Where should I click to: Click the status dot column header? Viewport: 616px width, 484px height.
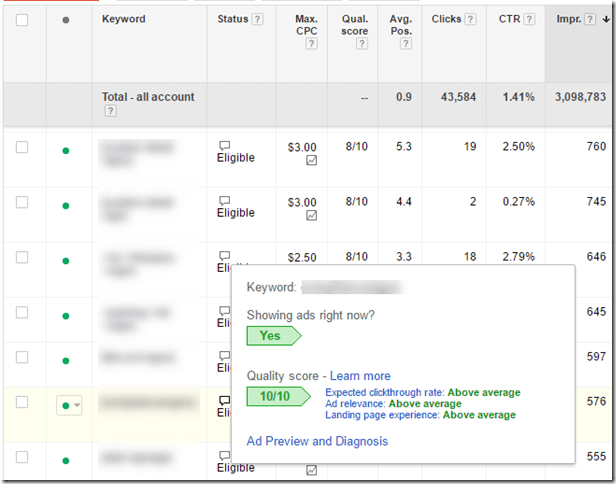66,20
